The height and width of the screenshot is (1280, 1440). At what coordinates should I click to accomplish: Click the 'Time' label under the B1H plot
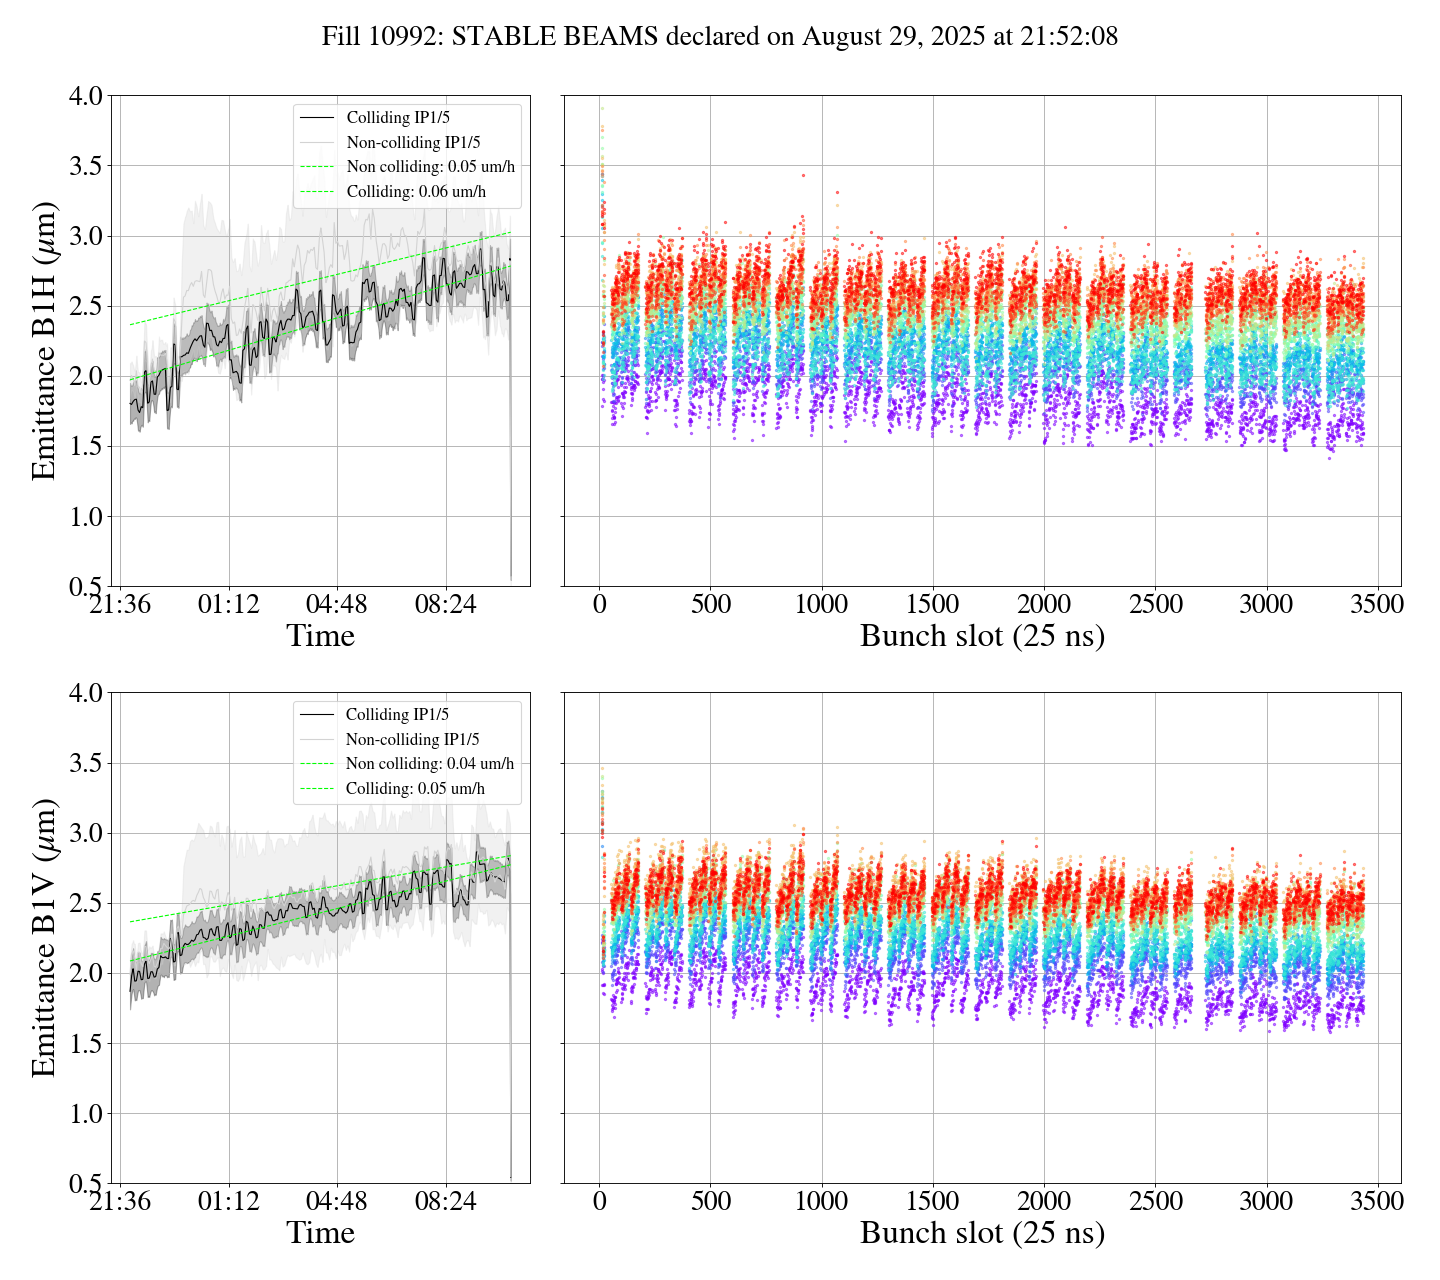coord(320,636)
